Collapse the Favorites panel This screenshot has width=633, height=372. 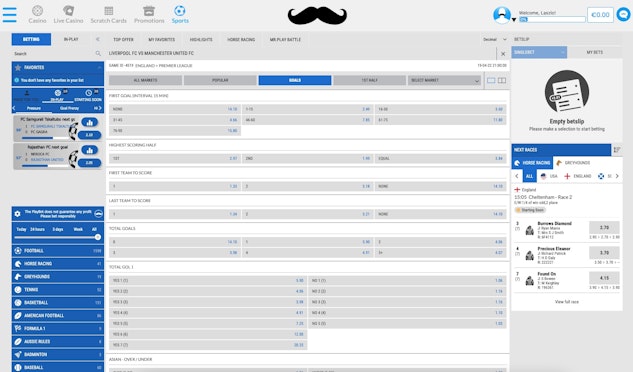[99, 67]
